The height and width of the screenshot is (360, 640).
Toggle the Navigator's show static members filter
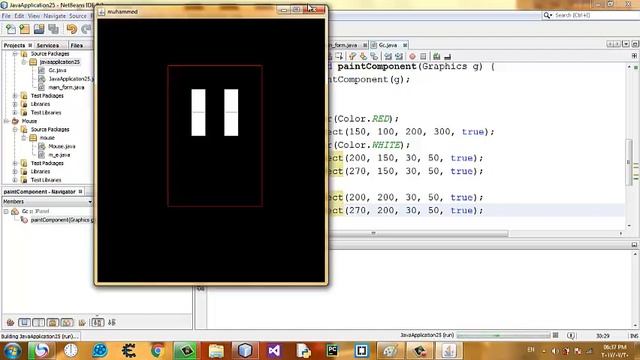pos(38,322)
